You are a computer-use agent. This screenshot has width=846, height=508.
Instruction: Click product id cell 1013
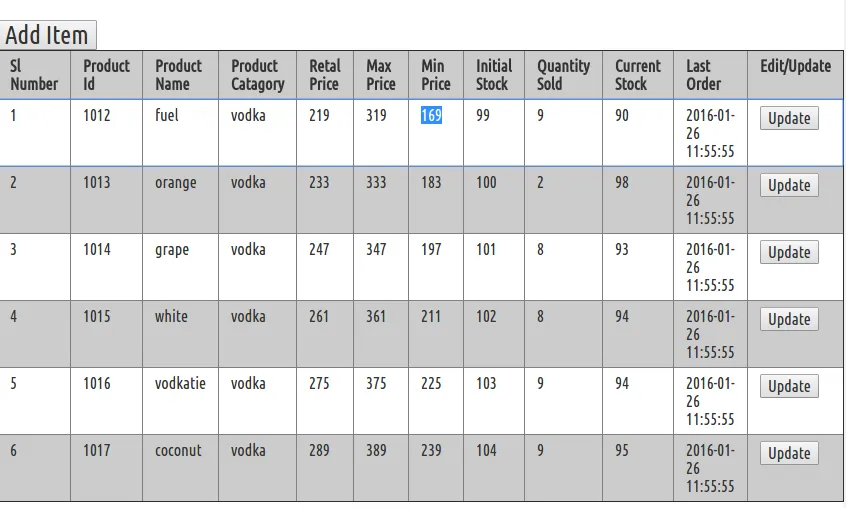(97, 182)
